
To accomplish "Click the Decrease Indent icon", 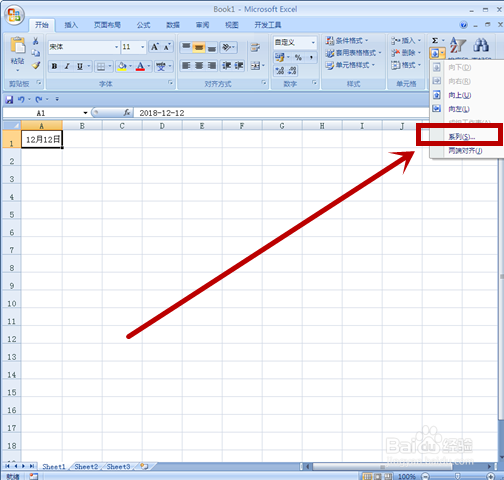I will [x=226, y=66].
